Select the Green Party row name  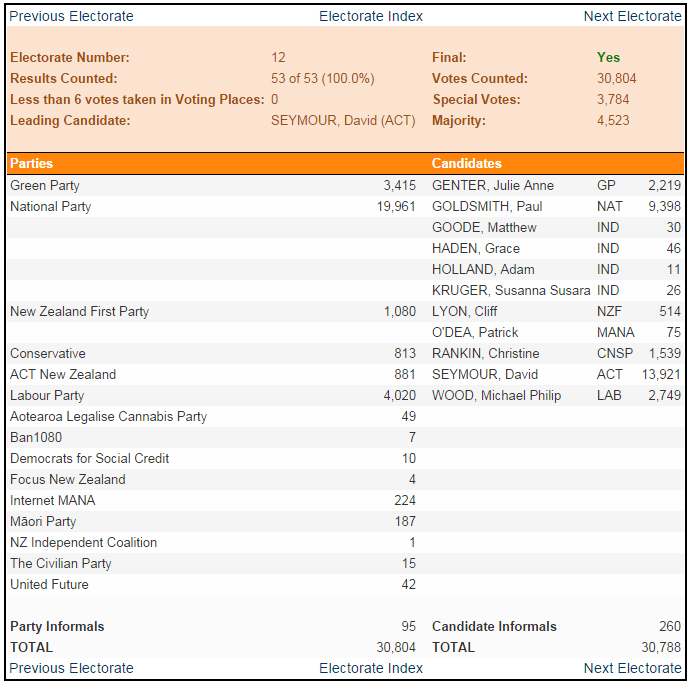click(x=45, y=185)
